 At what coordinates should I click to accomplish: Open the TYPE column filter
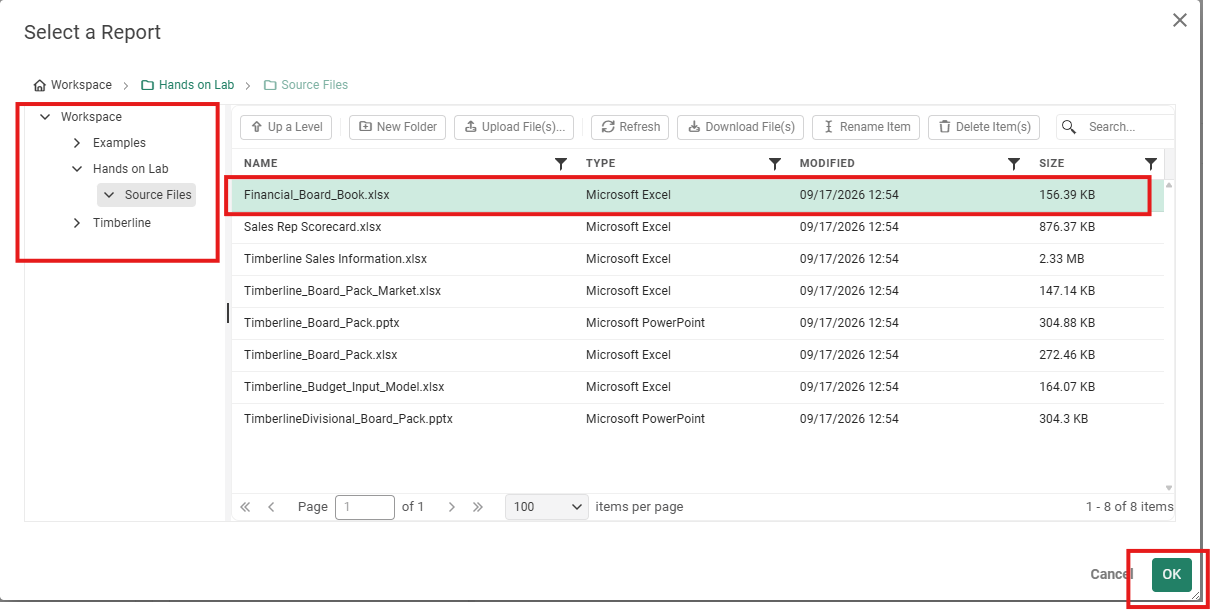[x=774, y=163]
